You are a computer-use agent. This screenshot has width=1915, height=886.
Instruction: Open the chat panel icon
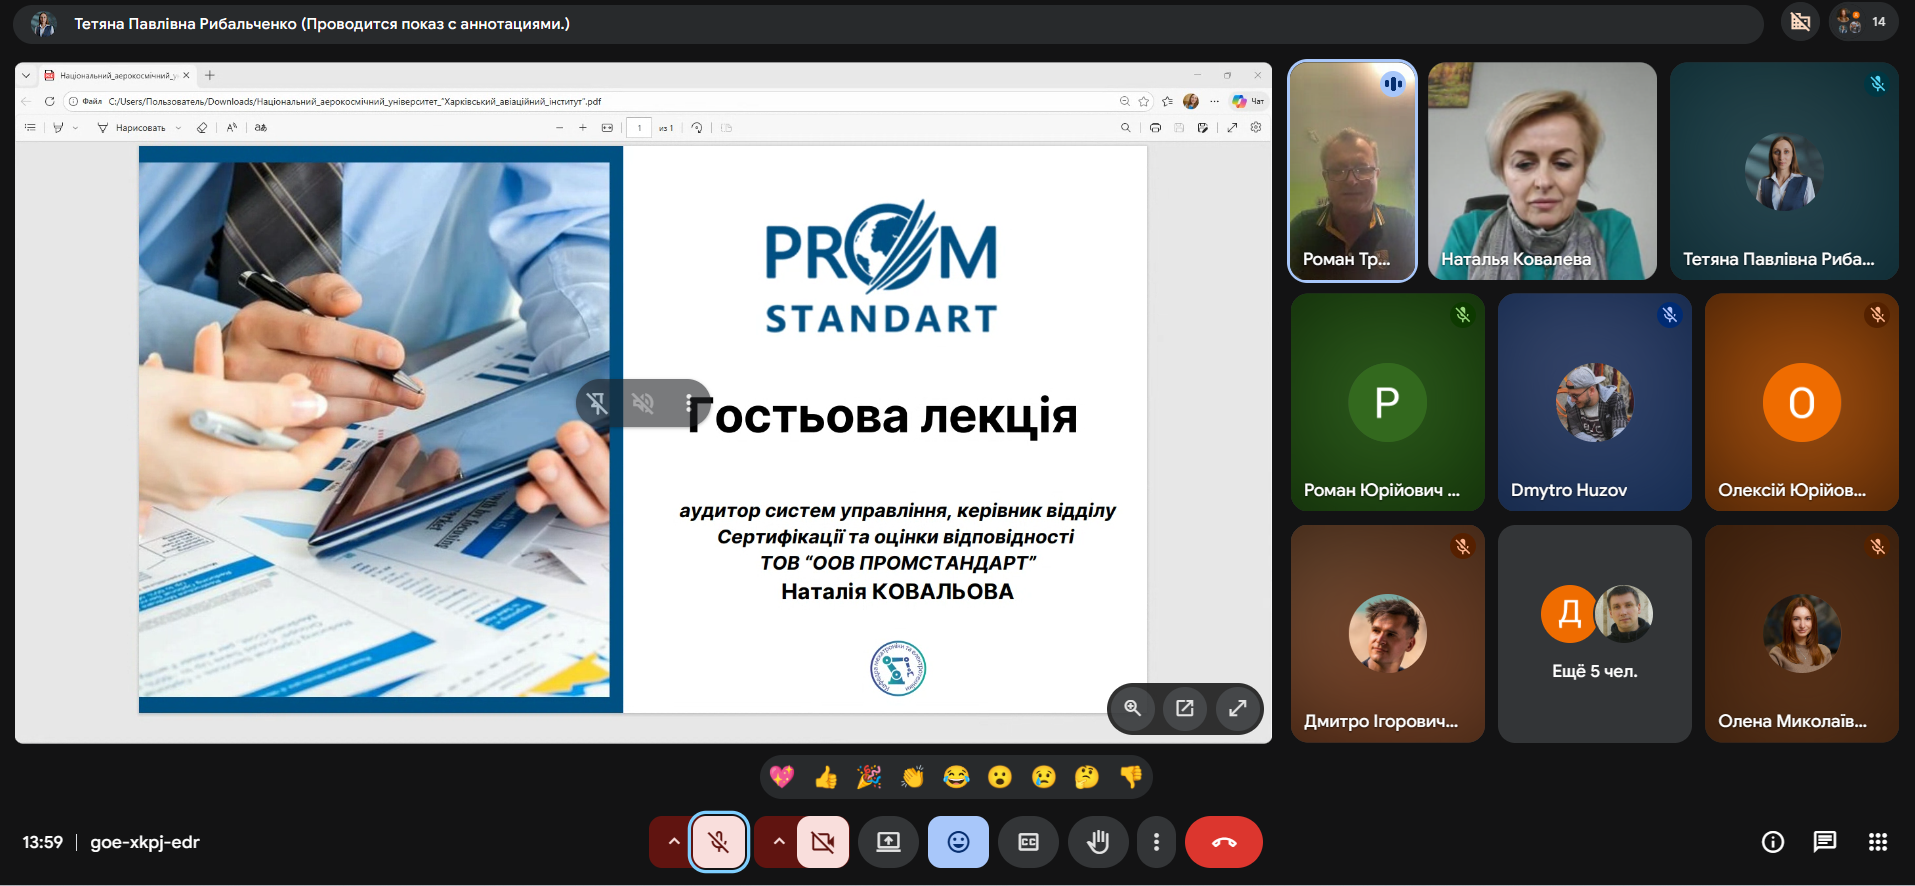click(1825, 842)
